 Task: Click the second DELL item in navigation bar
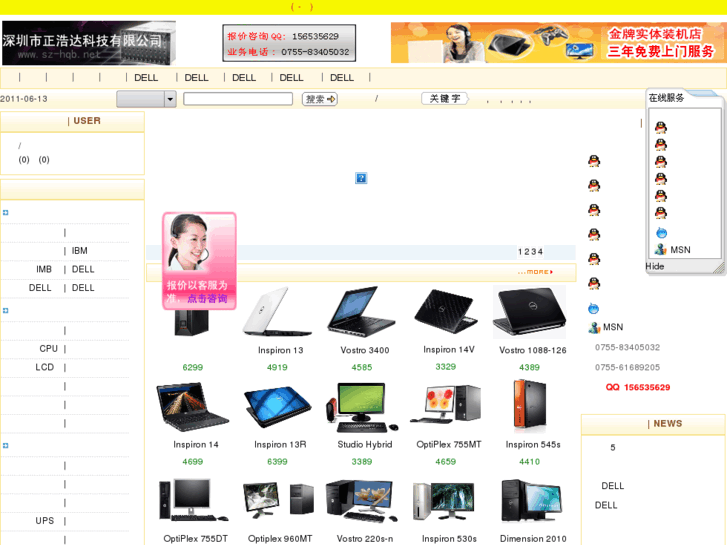pyautogui.click(x=196, y=77)
